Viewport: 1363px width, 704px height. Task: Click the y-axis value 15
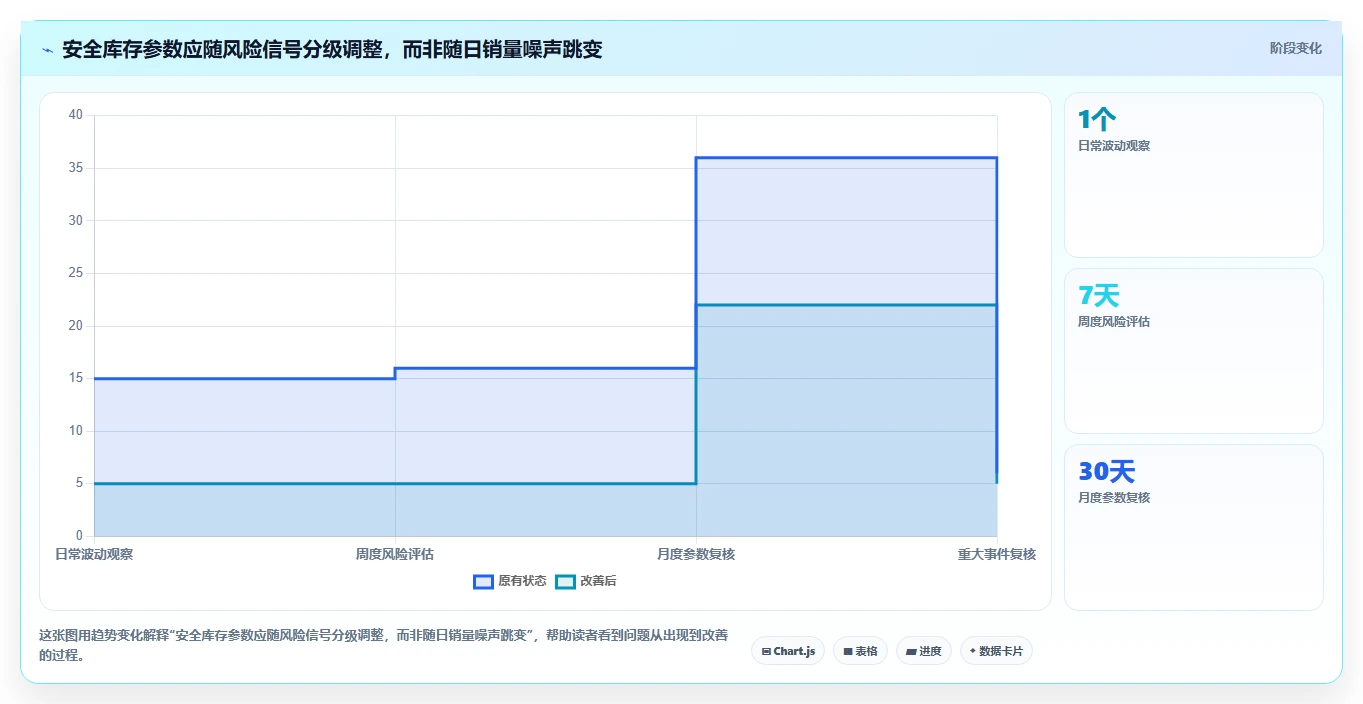tap(76, 378)
